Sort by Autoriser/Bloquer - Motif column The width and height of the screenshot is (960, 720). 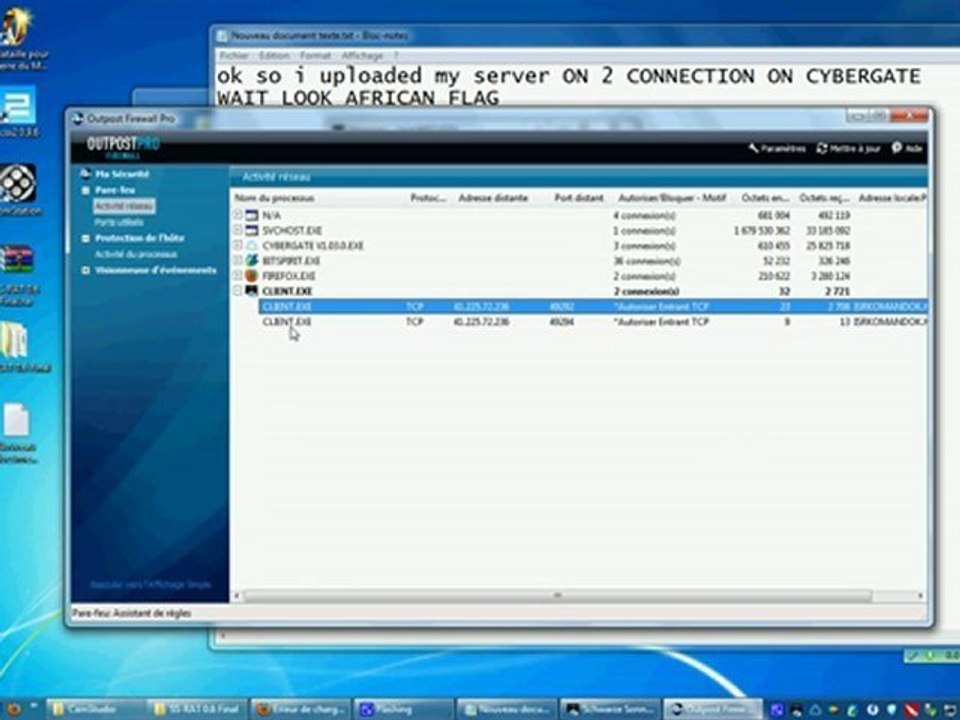point(672,198)
